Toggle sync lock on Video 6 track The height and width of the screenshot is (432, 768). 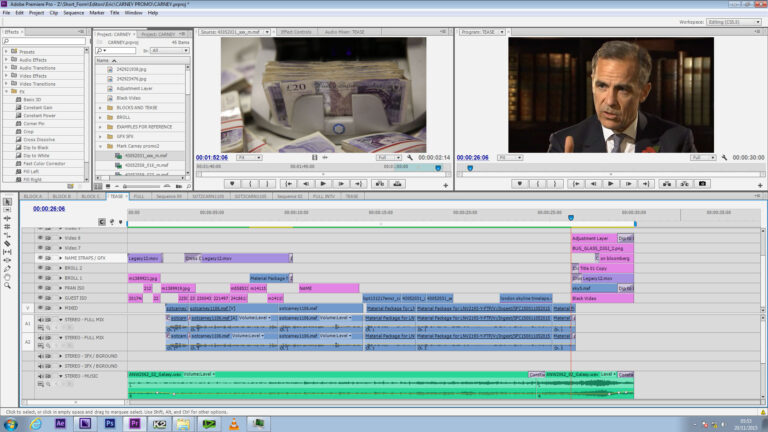point(48,238)
